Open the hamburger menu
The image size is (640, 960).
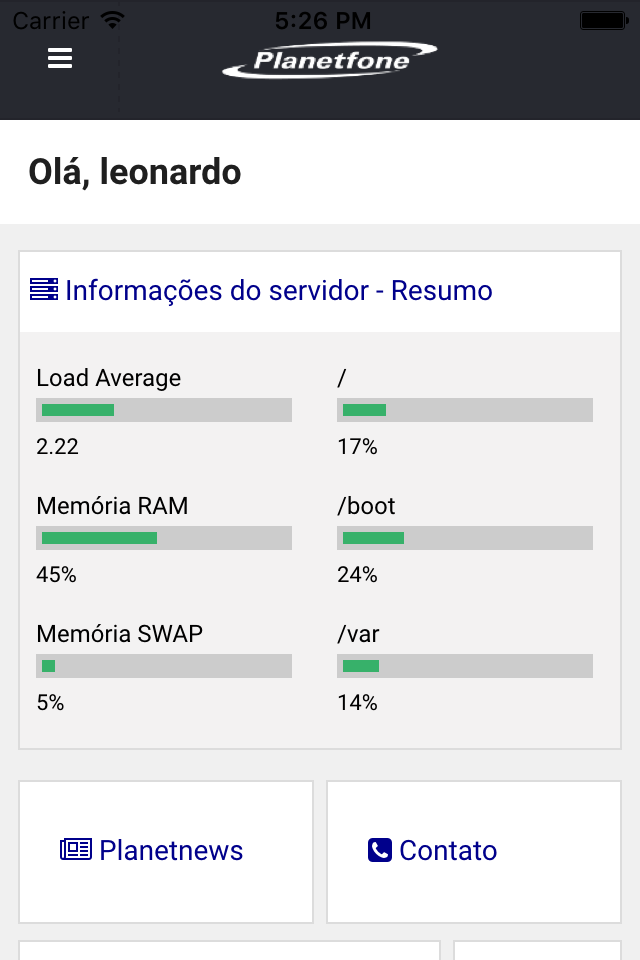tap(60, 58)
